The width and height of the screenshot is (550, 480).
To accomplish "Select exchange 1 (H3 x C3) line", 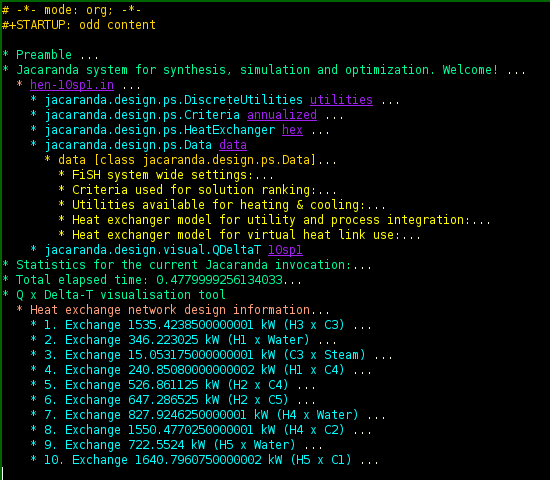I will tap(201, 325).
